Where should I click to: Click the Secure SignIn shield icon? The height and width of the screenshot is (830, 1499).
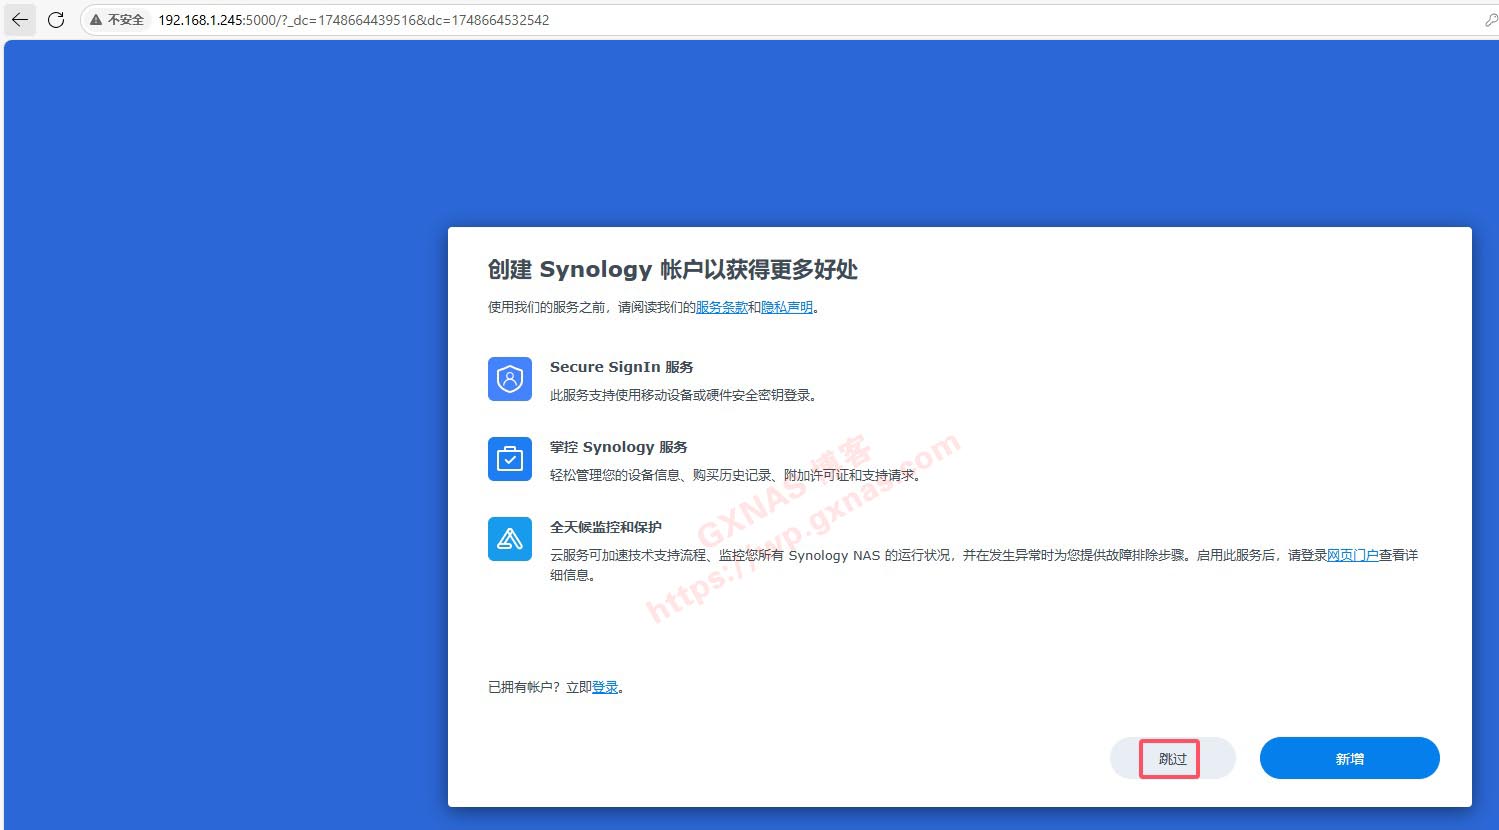pos(510,379)
